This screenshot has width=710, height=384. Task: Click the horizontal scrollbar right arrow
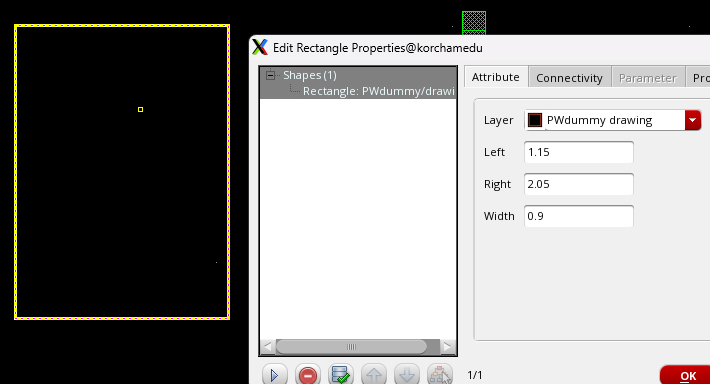pyautogui.click(x=447, y=347)
